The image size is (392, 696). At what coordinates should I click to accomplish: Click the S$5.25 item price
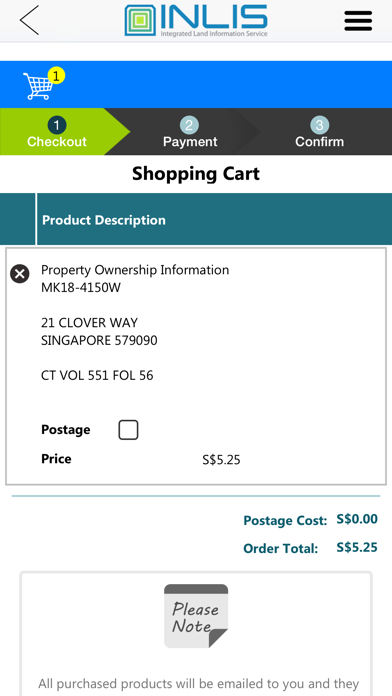(x=221, y=459)
